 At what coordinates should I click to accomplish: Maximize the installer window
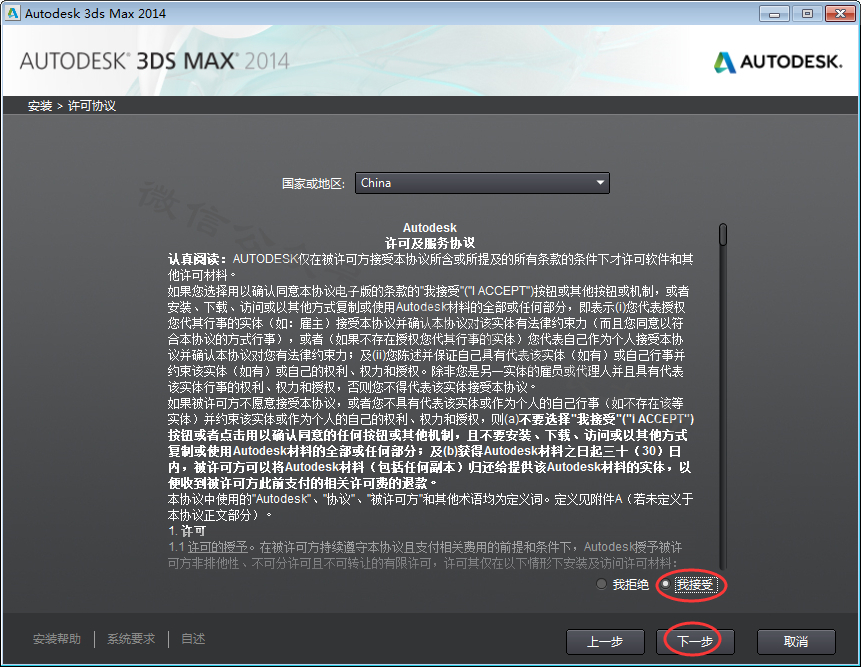coord(807,14)
